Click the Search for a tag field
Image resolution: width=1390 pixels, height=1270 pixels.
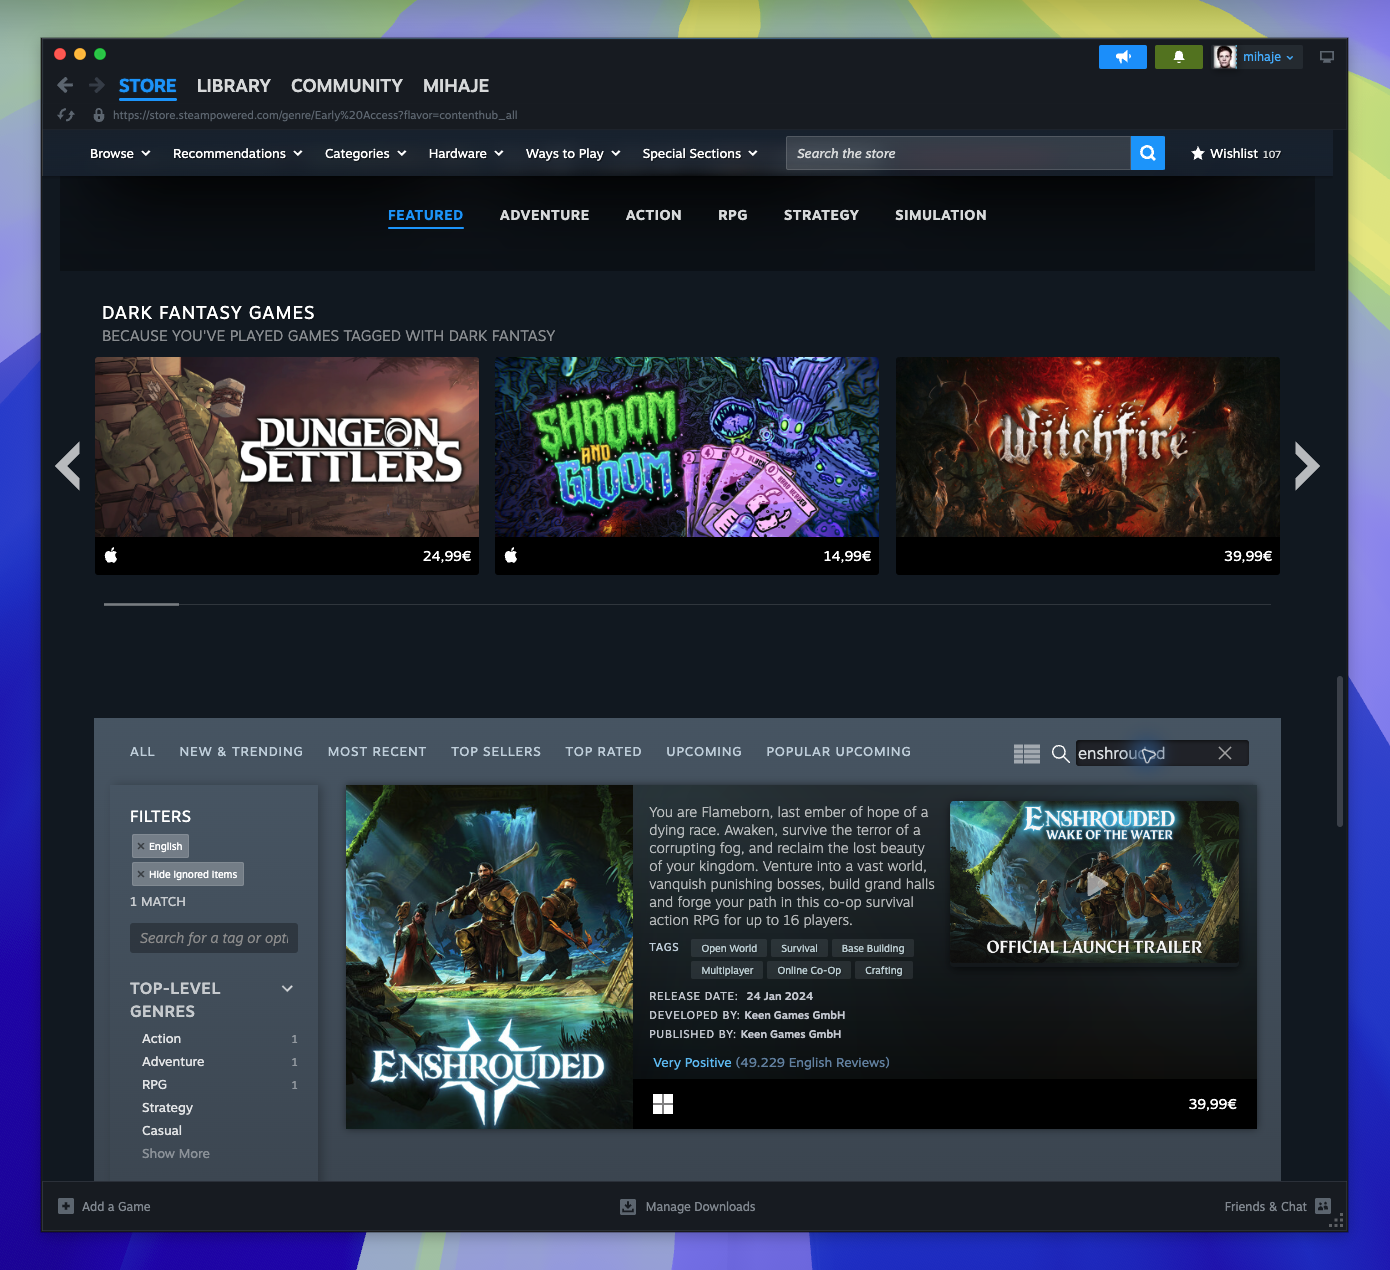214,938
